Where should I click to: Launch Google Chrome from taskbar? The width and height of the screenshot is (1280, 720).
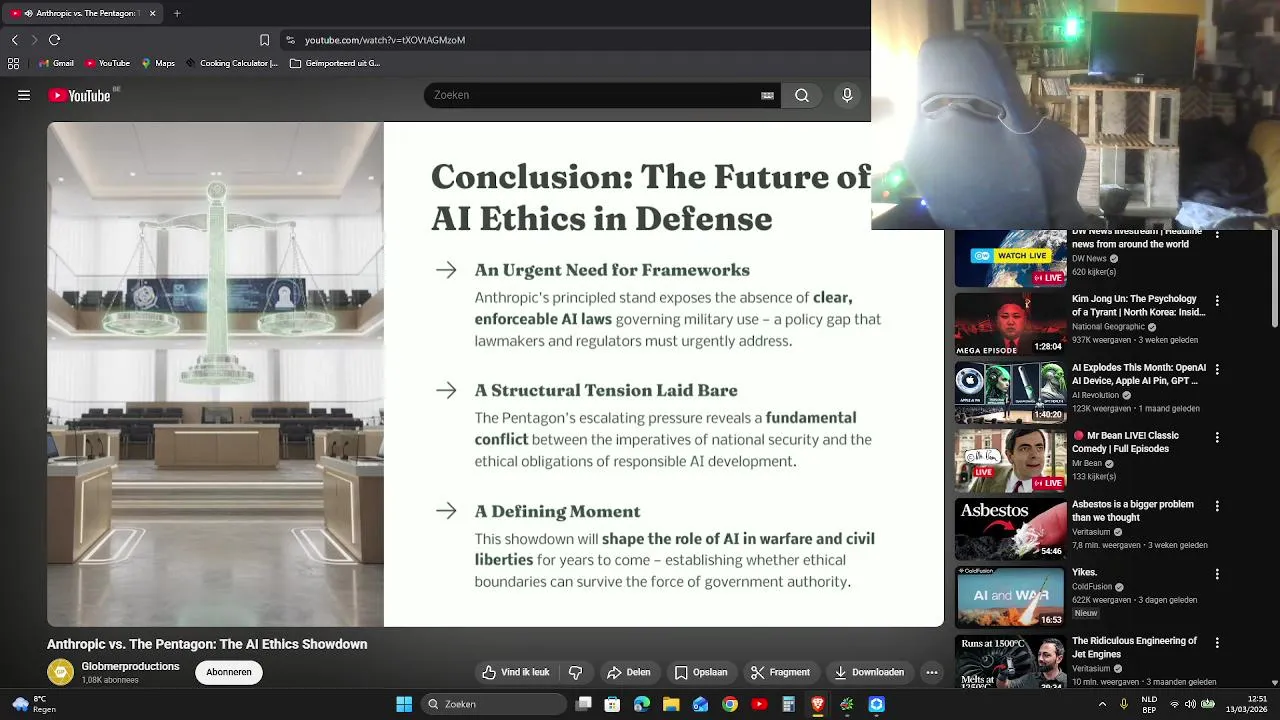[x=730, y=704]
